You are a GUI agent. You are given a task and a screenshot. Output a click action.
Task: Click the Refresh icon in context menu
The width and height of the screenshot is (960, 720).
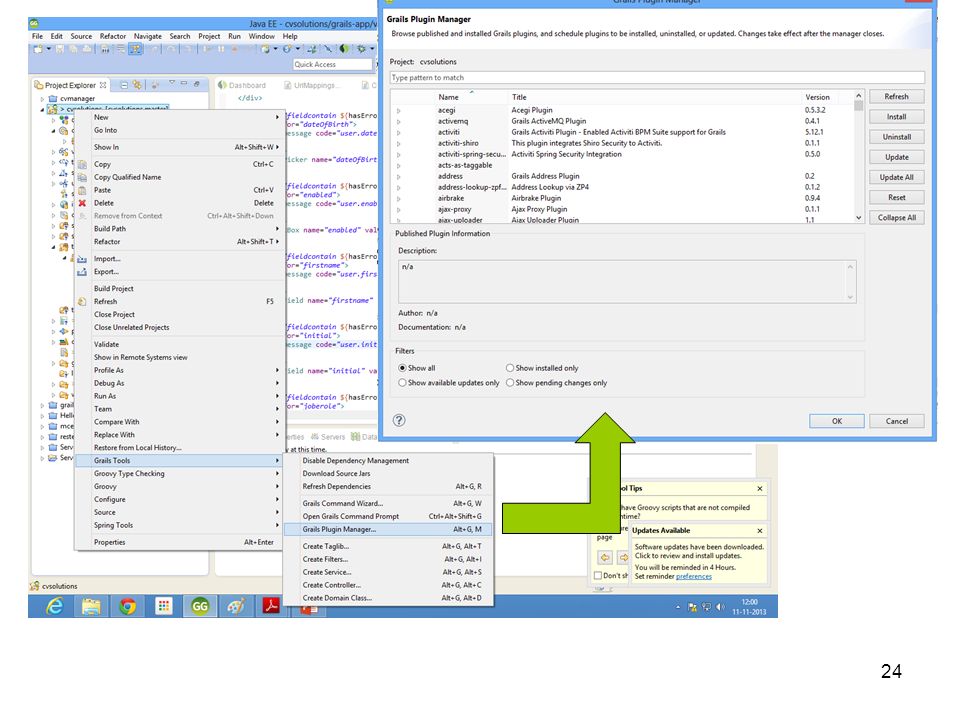[82, 301]
